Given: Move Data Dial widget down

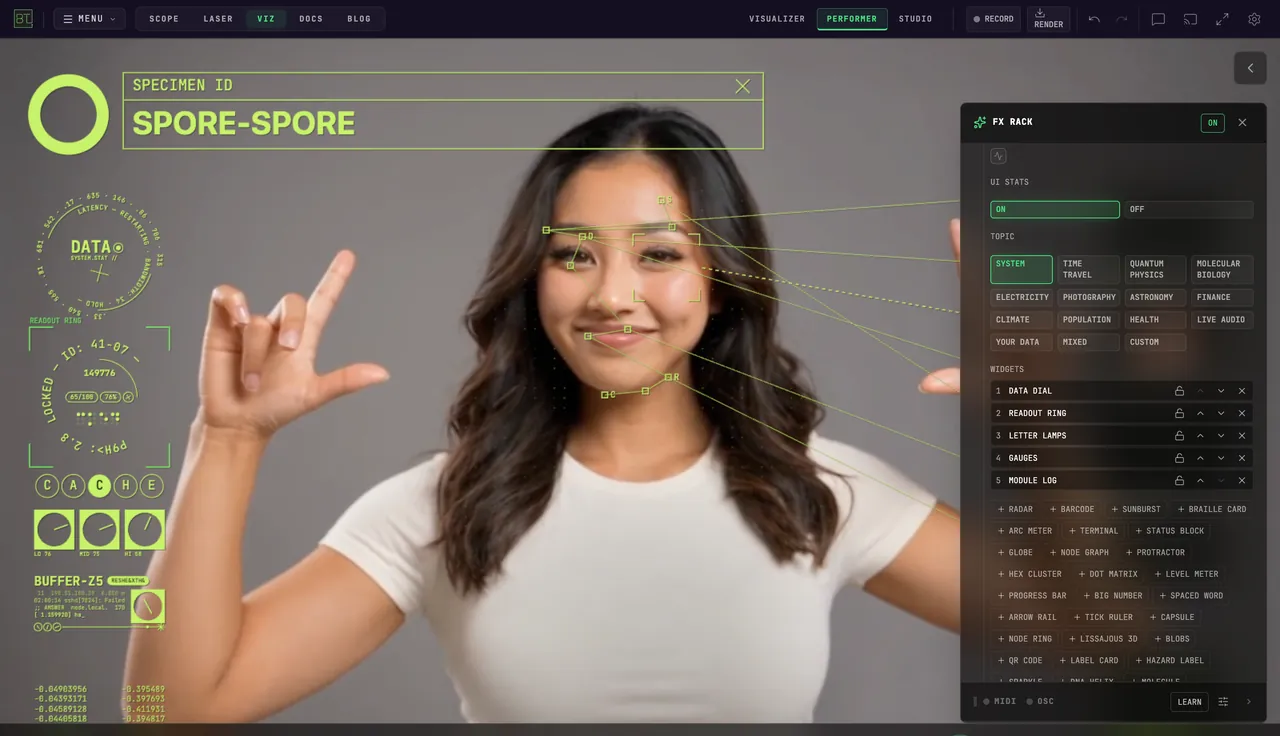Looking at the screenshot, I should (1221, 391).
